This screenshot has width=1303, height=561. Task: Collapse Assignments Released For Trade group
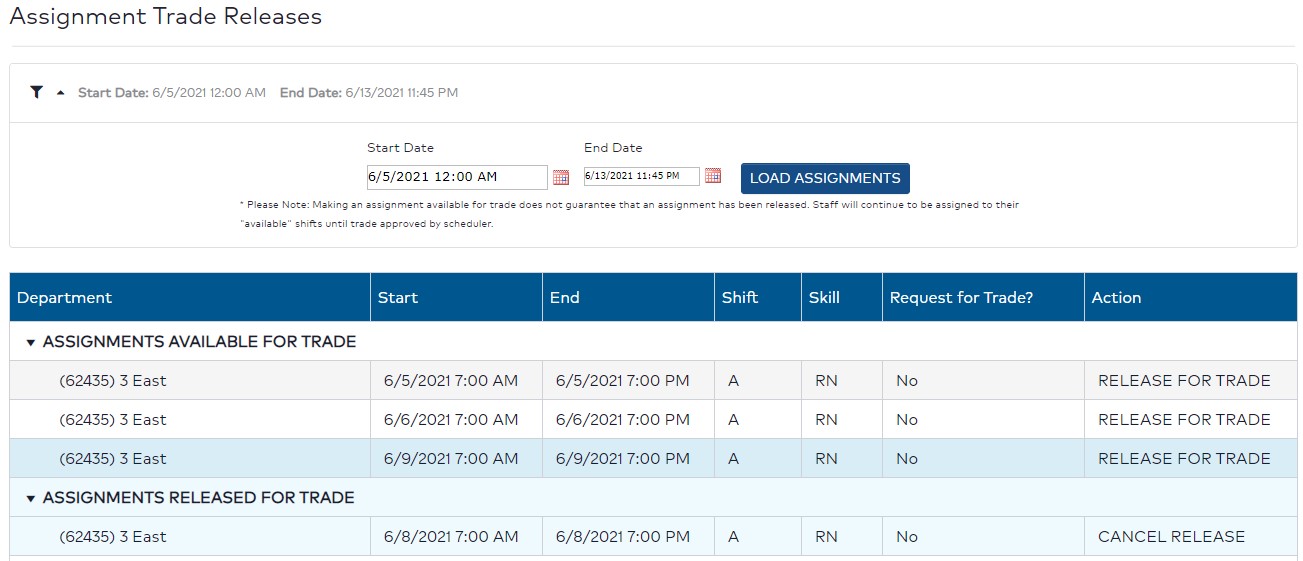(x=31, y=498)
